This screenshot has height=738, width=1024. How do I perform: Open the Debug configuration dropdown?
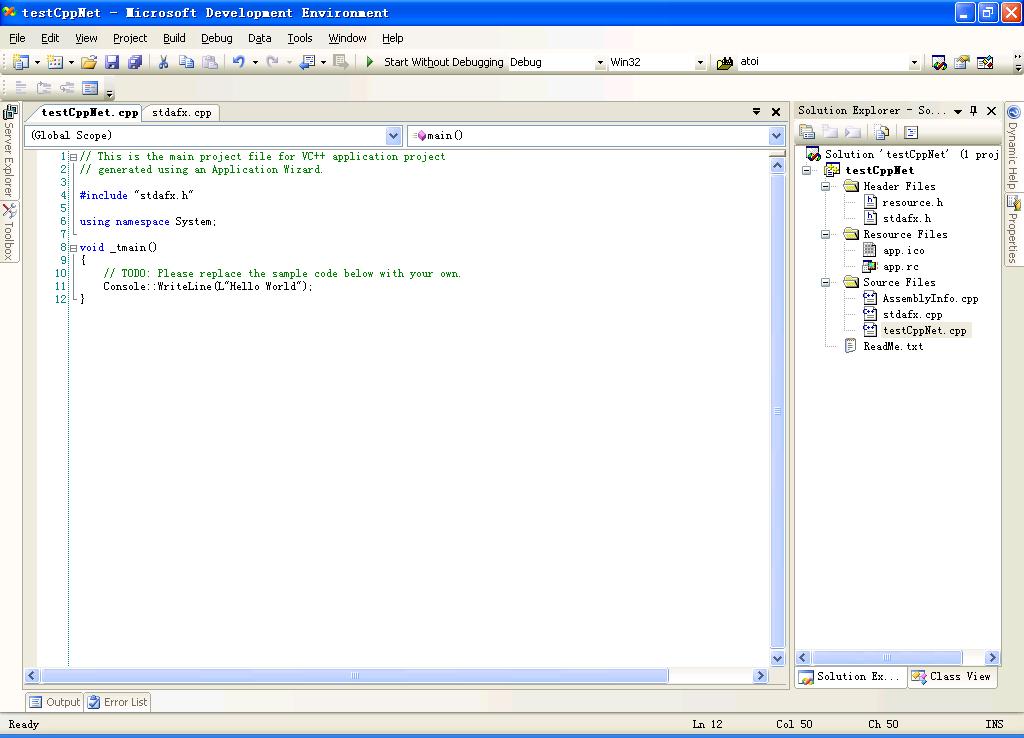coord(600,62)
